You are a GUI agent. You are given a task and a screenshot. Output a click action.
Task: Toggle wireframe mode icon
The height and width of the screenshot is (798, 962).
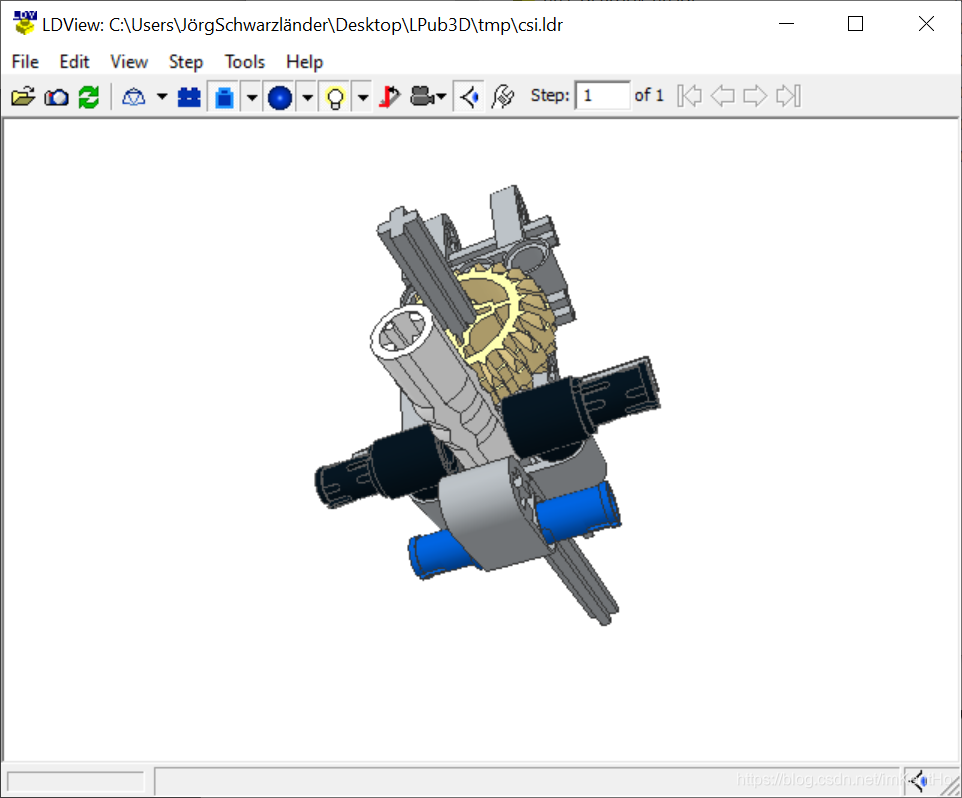tap(134, 97)
